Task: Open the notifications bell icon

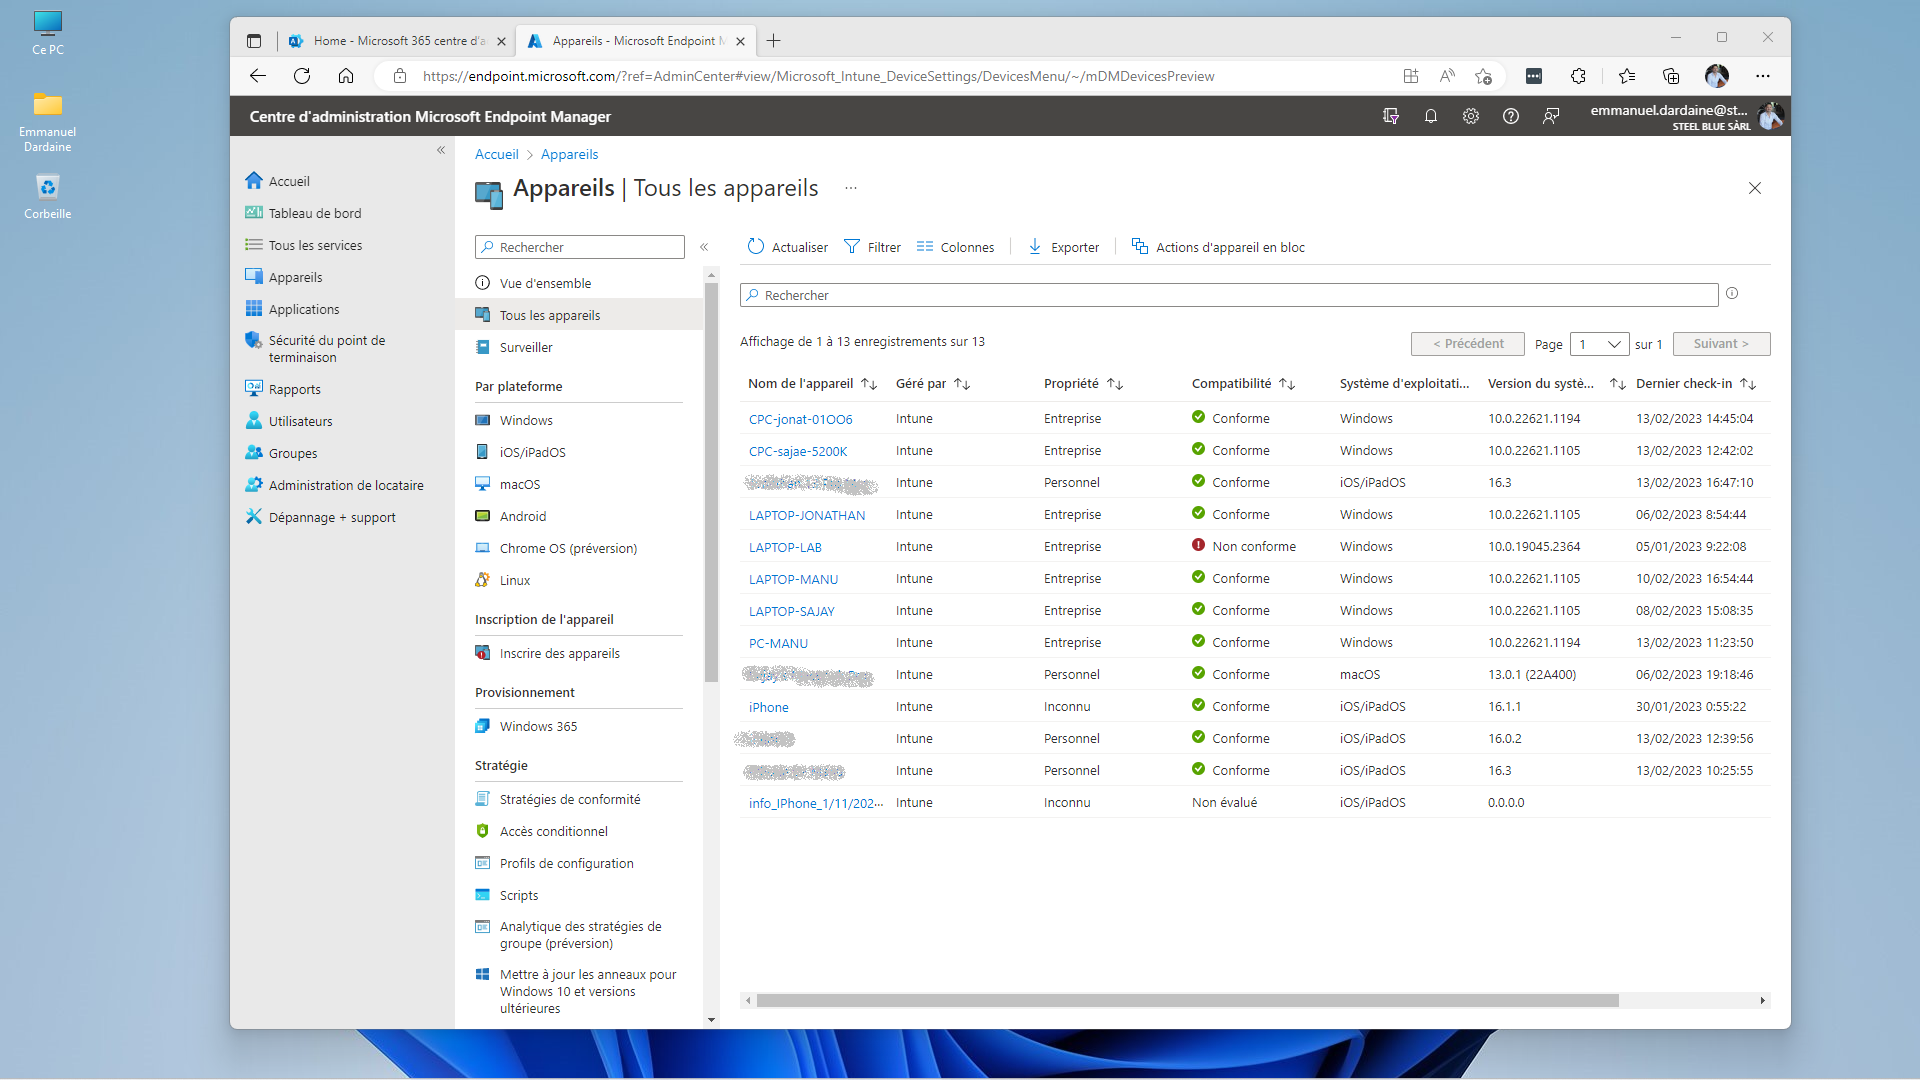Action: tap(1431, 116)
